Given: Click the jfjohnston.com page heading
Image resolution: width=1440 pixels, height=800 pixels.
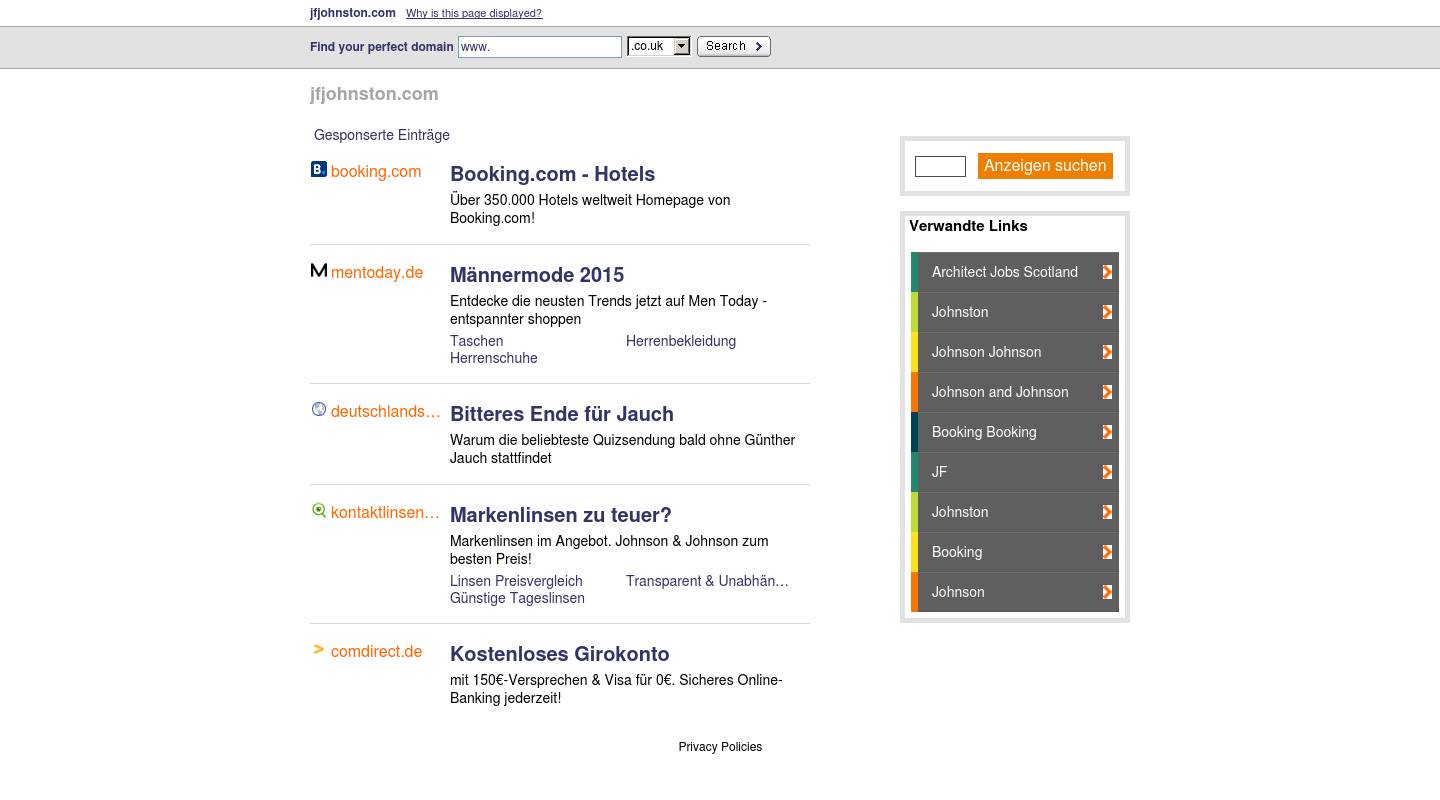Looking at the screenshot, I should point(374,94).
